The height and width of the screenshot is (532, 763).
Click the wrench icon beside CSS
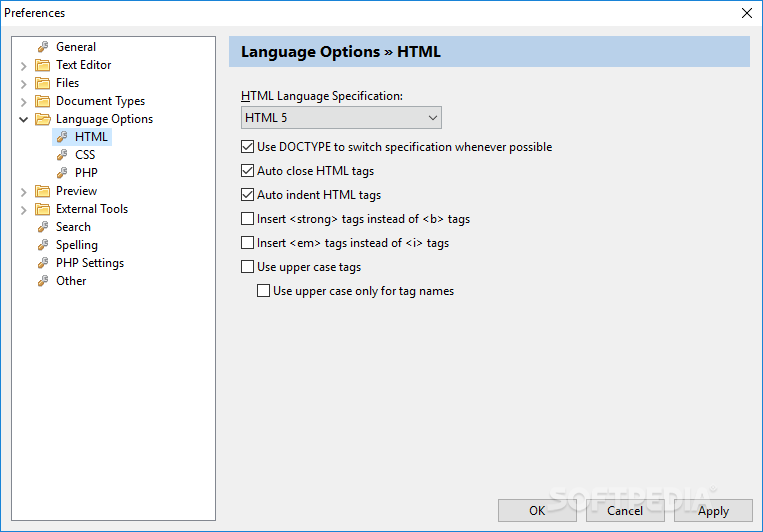tap(62, 155)
